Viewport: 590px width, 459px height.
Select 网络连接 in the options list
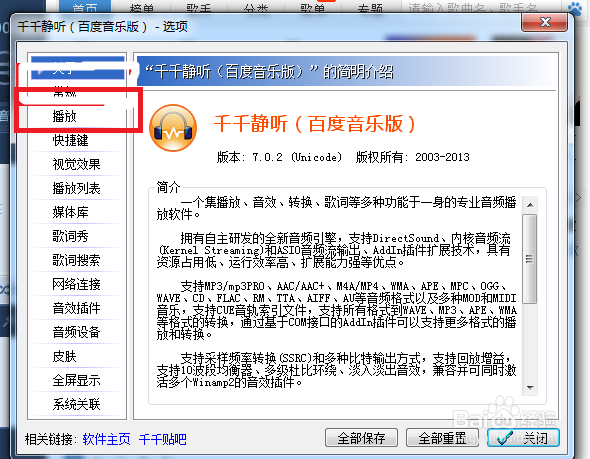76,284
